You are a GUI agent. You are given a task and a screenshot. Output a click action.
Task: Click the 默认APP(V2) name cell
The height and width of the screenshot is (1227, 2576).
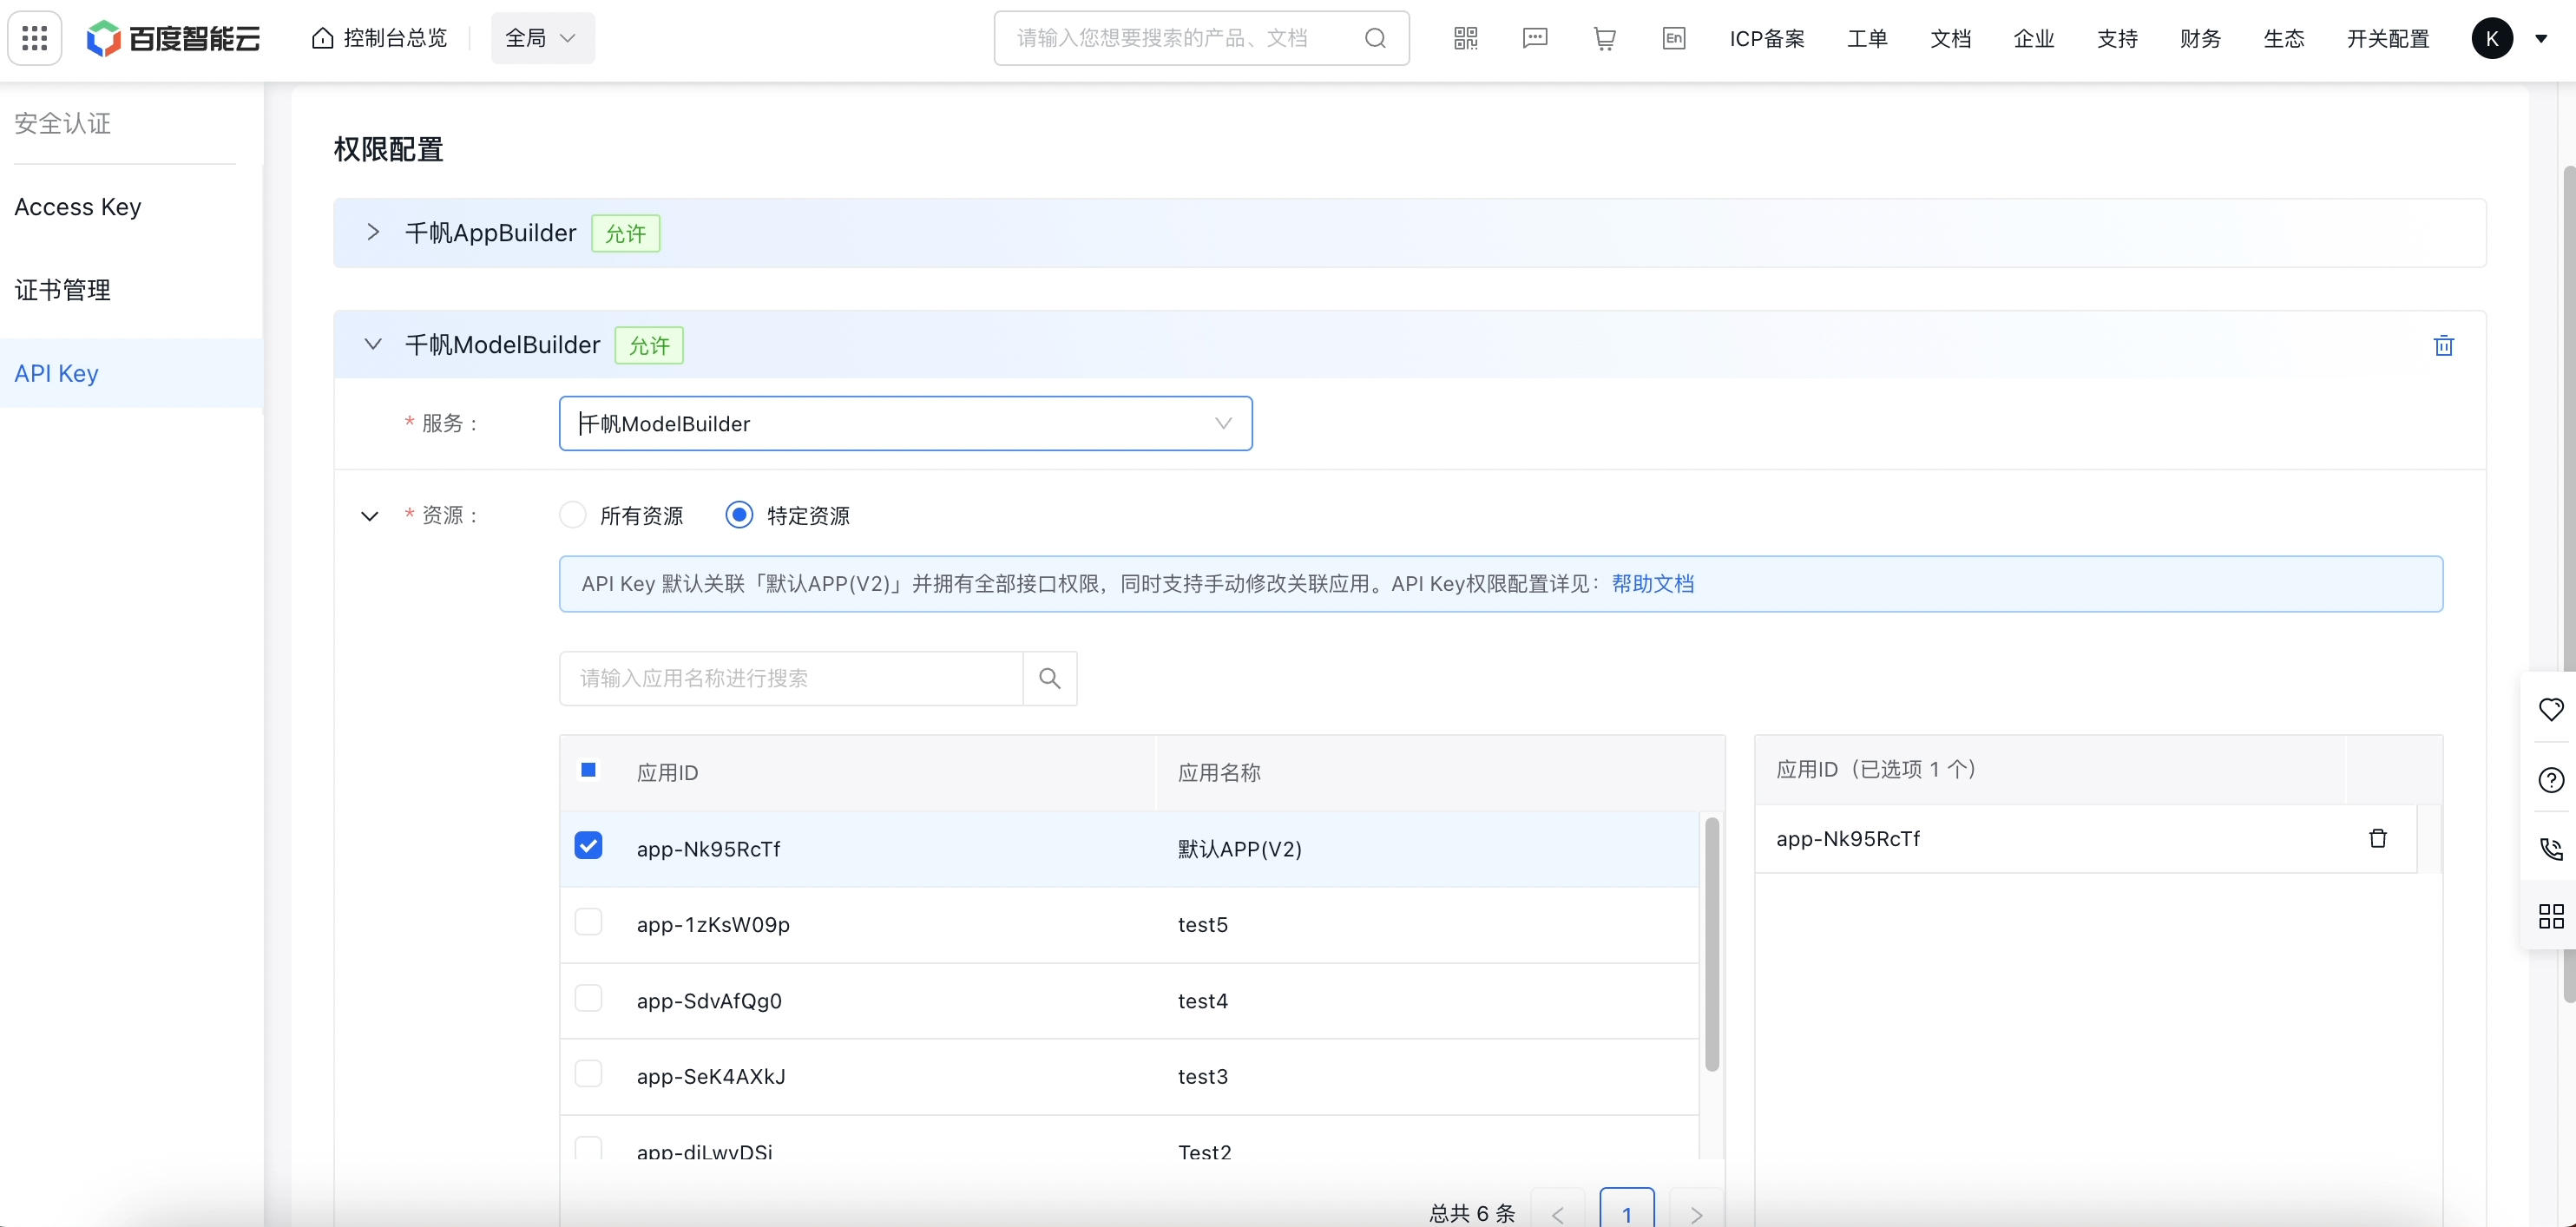coord(1239,849)
